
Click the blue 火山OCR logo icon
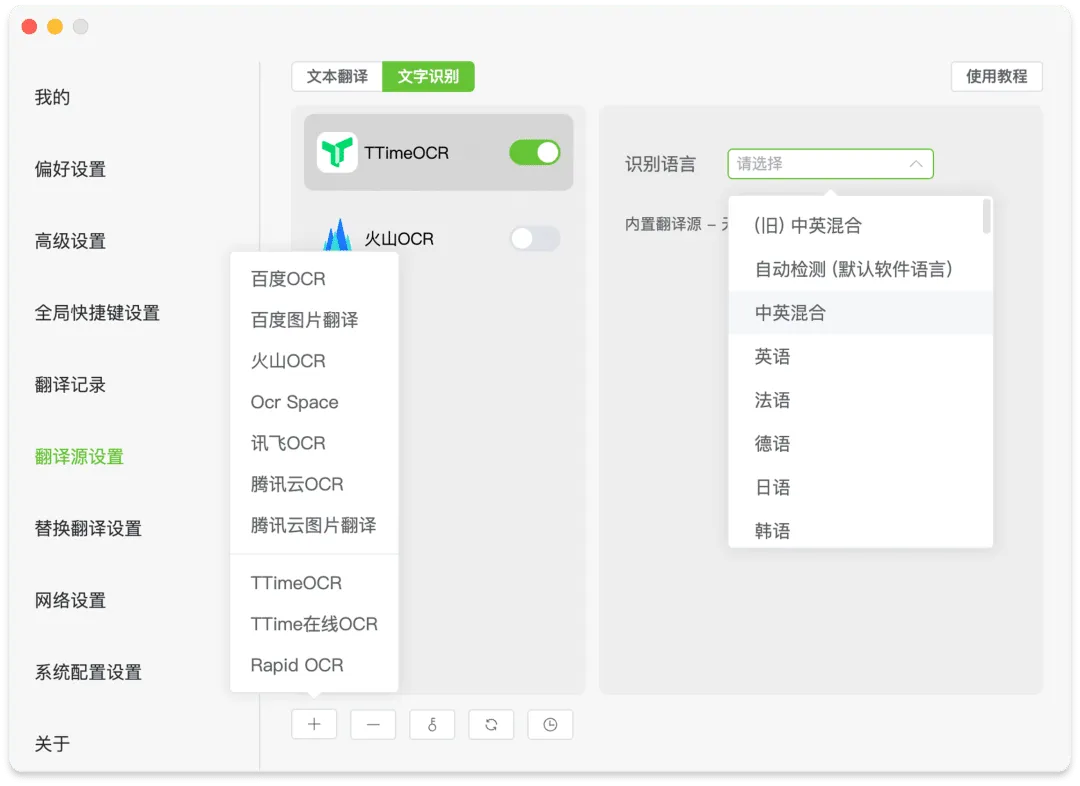(337, 236)
